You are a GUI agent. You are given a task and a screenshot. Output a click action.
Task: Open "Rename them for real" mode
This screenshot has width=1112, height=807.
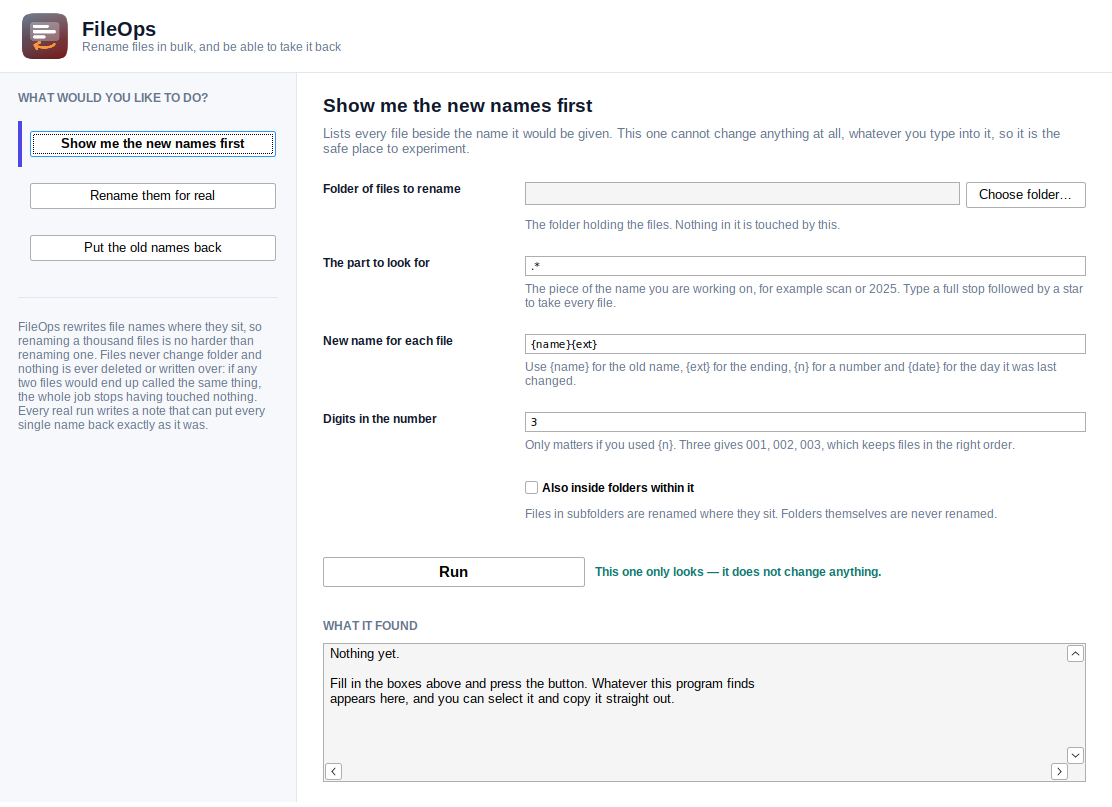152,196
